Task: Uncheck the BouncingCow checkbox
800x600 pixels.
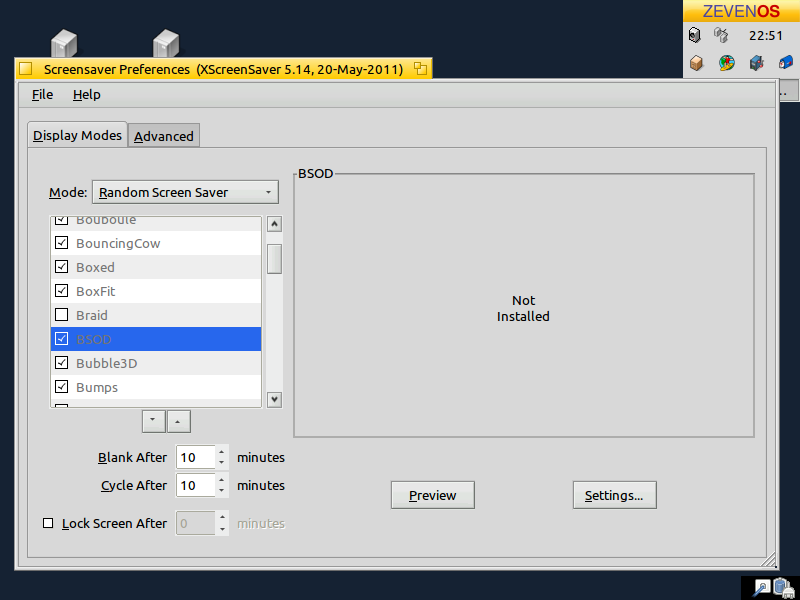Action: click(62, 243)
